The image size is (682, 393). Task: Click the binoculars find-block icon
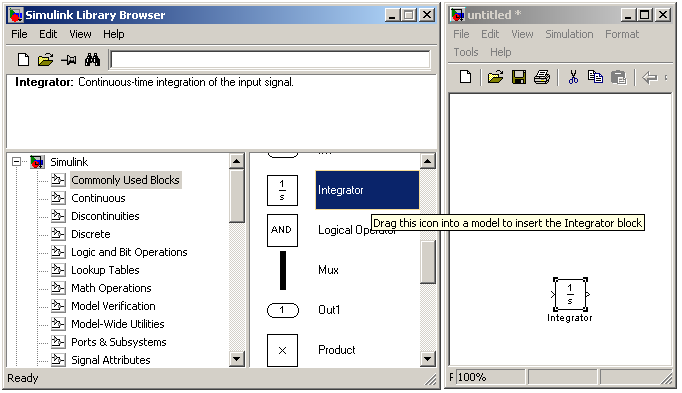pyautogui.click(x=92, y=60)
